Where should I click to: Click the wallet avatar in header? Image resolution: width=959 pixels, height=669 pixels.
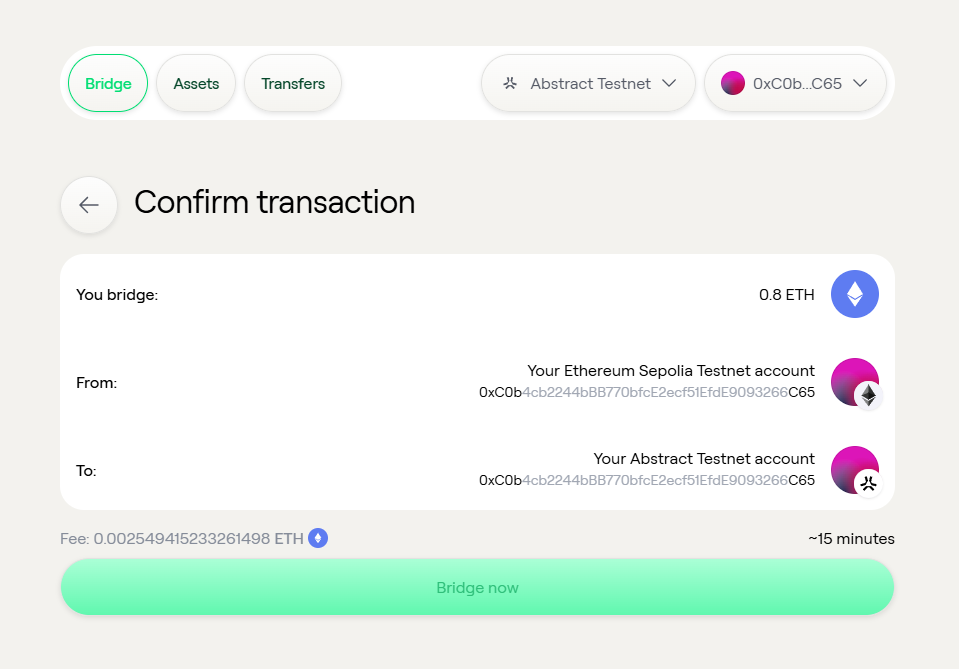pos(733,84)
